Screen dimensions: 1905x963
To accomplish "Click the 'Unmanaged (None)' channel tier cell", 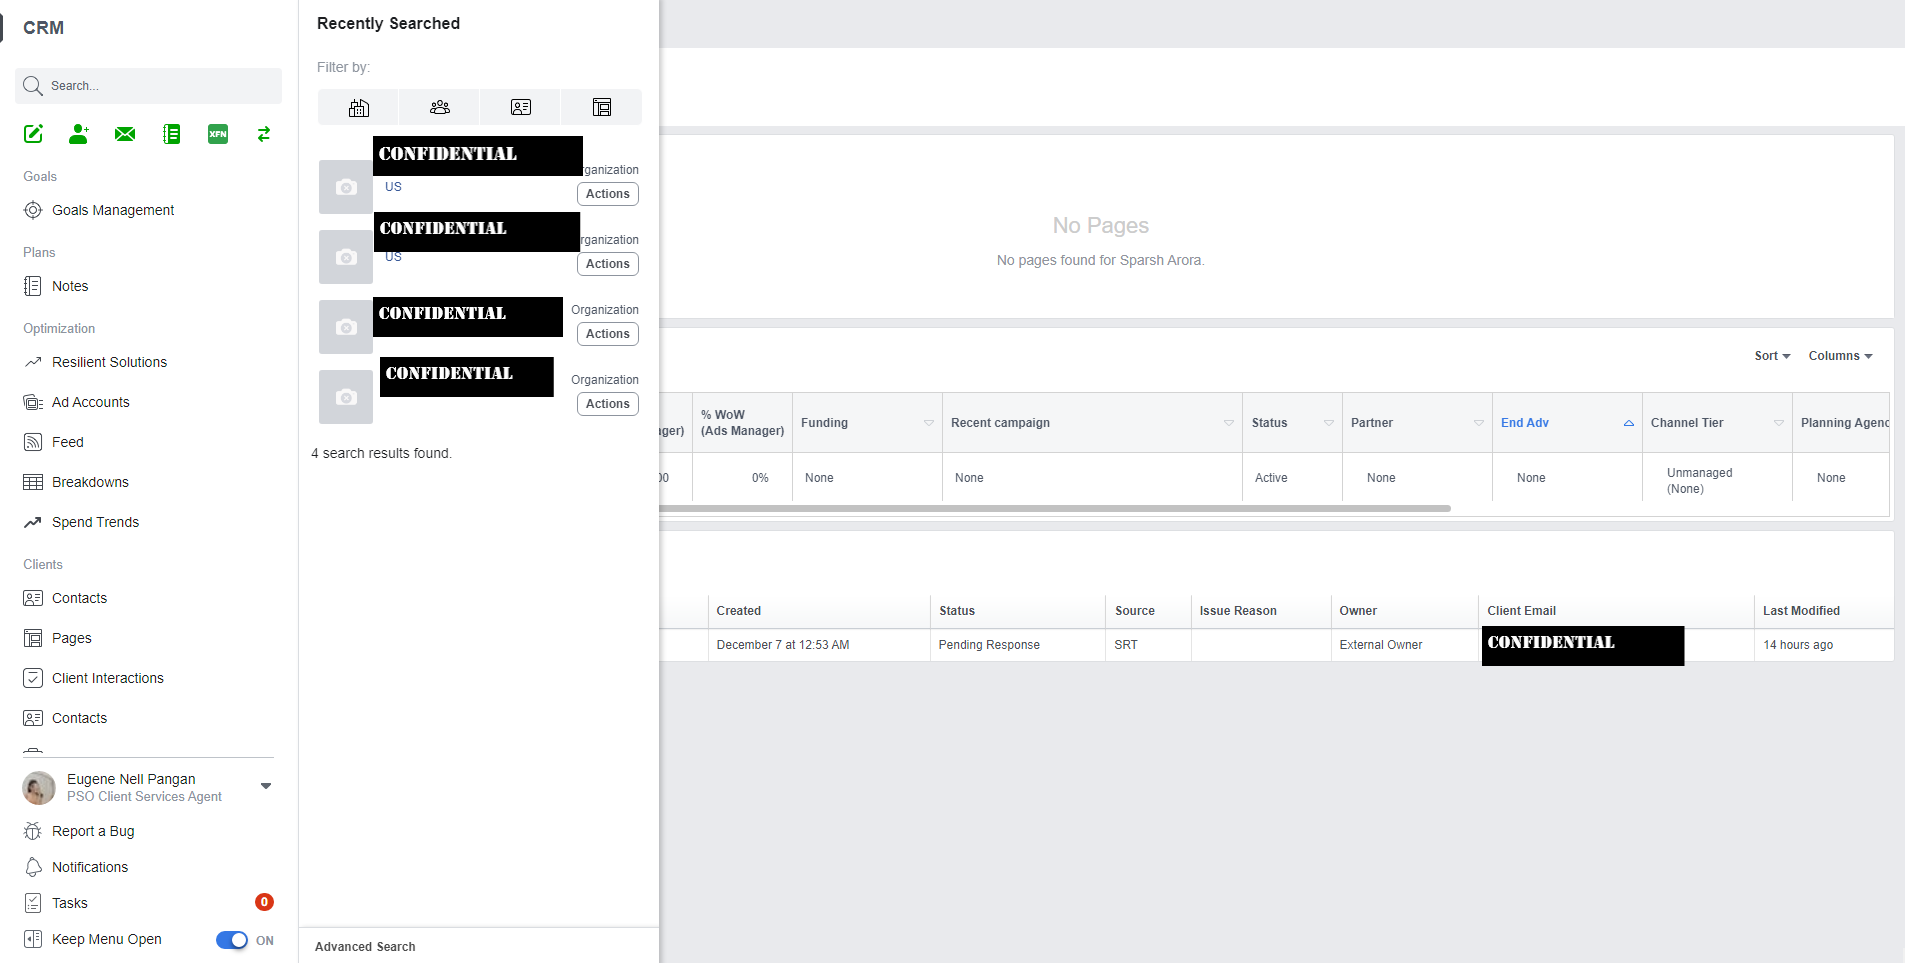I will coord(1700,481).
